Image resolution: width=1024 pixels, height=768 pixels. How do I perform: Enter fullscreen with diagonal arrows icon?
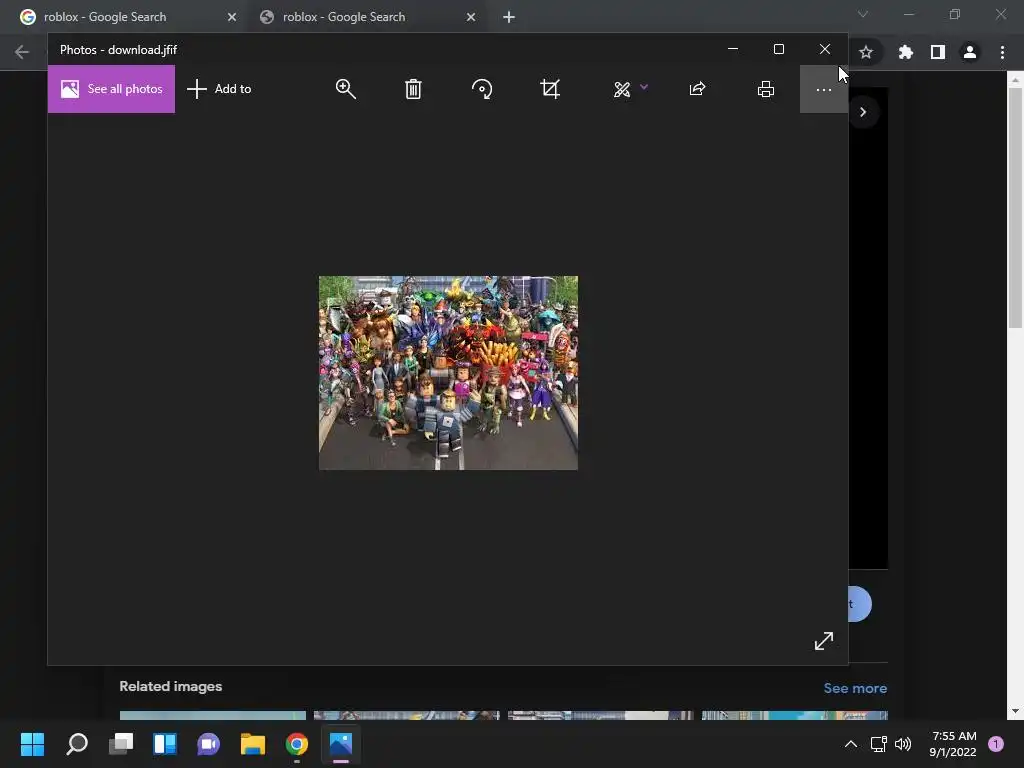click(x=824, y=641)
